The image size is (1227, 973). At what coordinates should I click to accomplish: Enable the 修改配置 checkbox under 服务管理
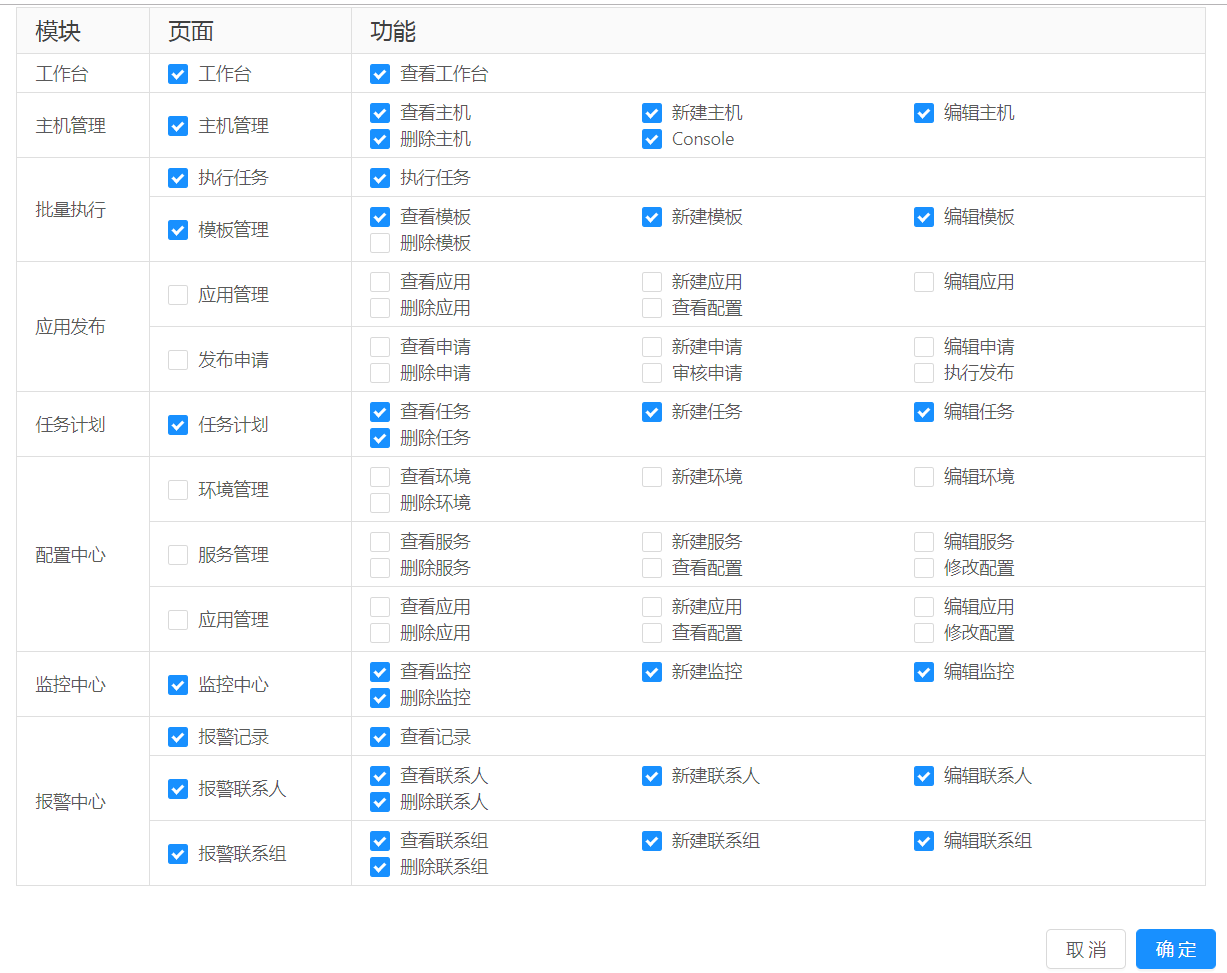click(x=924, y=567)
